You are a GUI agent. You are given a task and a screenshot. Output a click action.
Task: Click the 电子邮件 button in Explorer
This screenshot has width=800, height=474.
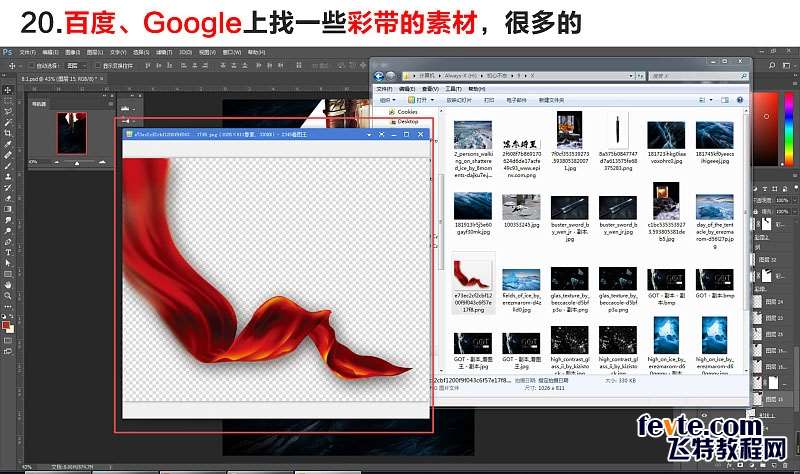(x=516, y=100)
